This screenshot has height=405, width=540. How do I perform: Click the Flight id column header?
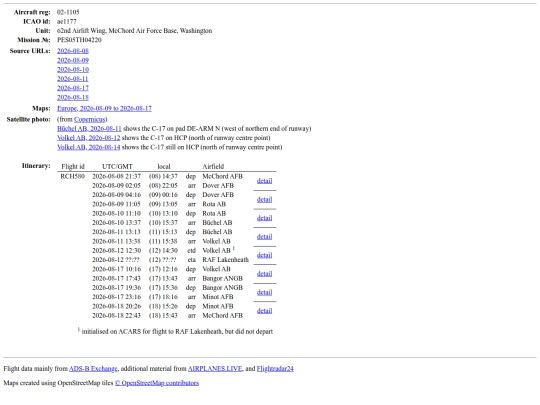point(73,167)
